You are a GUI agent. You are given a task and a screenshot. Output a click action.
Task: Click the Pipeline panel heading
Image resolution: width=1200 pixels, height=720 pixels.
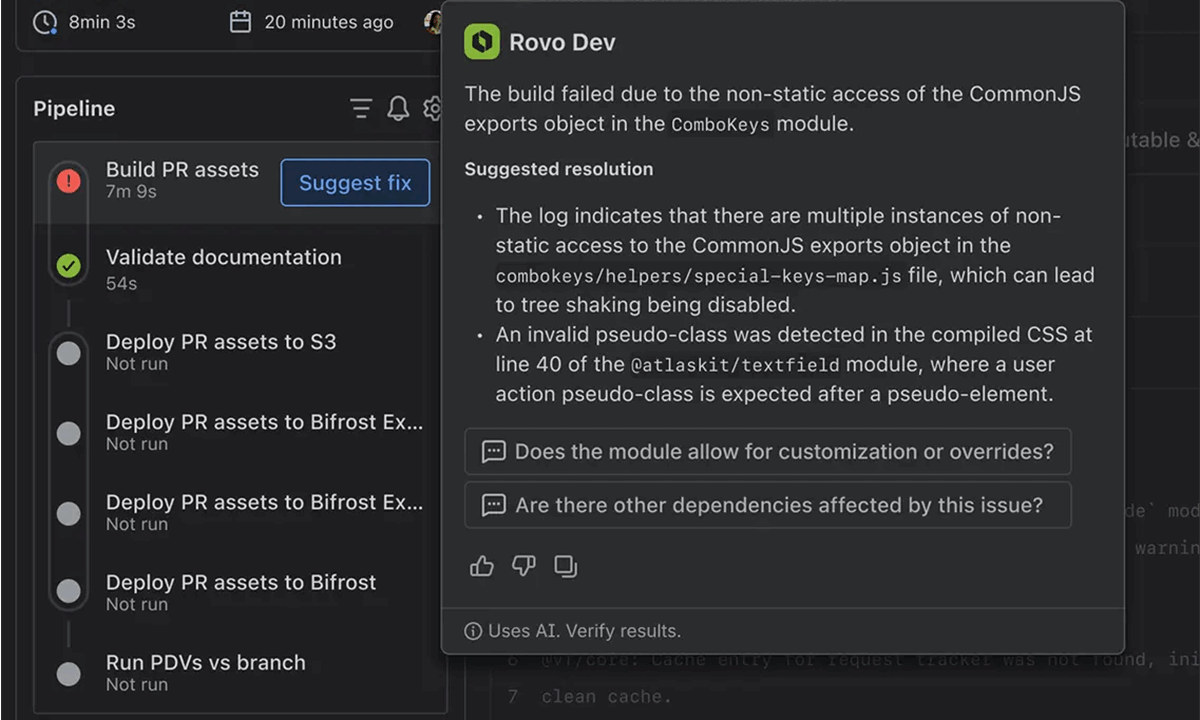[x=74, y=109]
